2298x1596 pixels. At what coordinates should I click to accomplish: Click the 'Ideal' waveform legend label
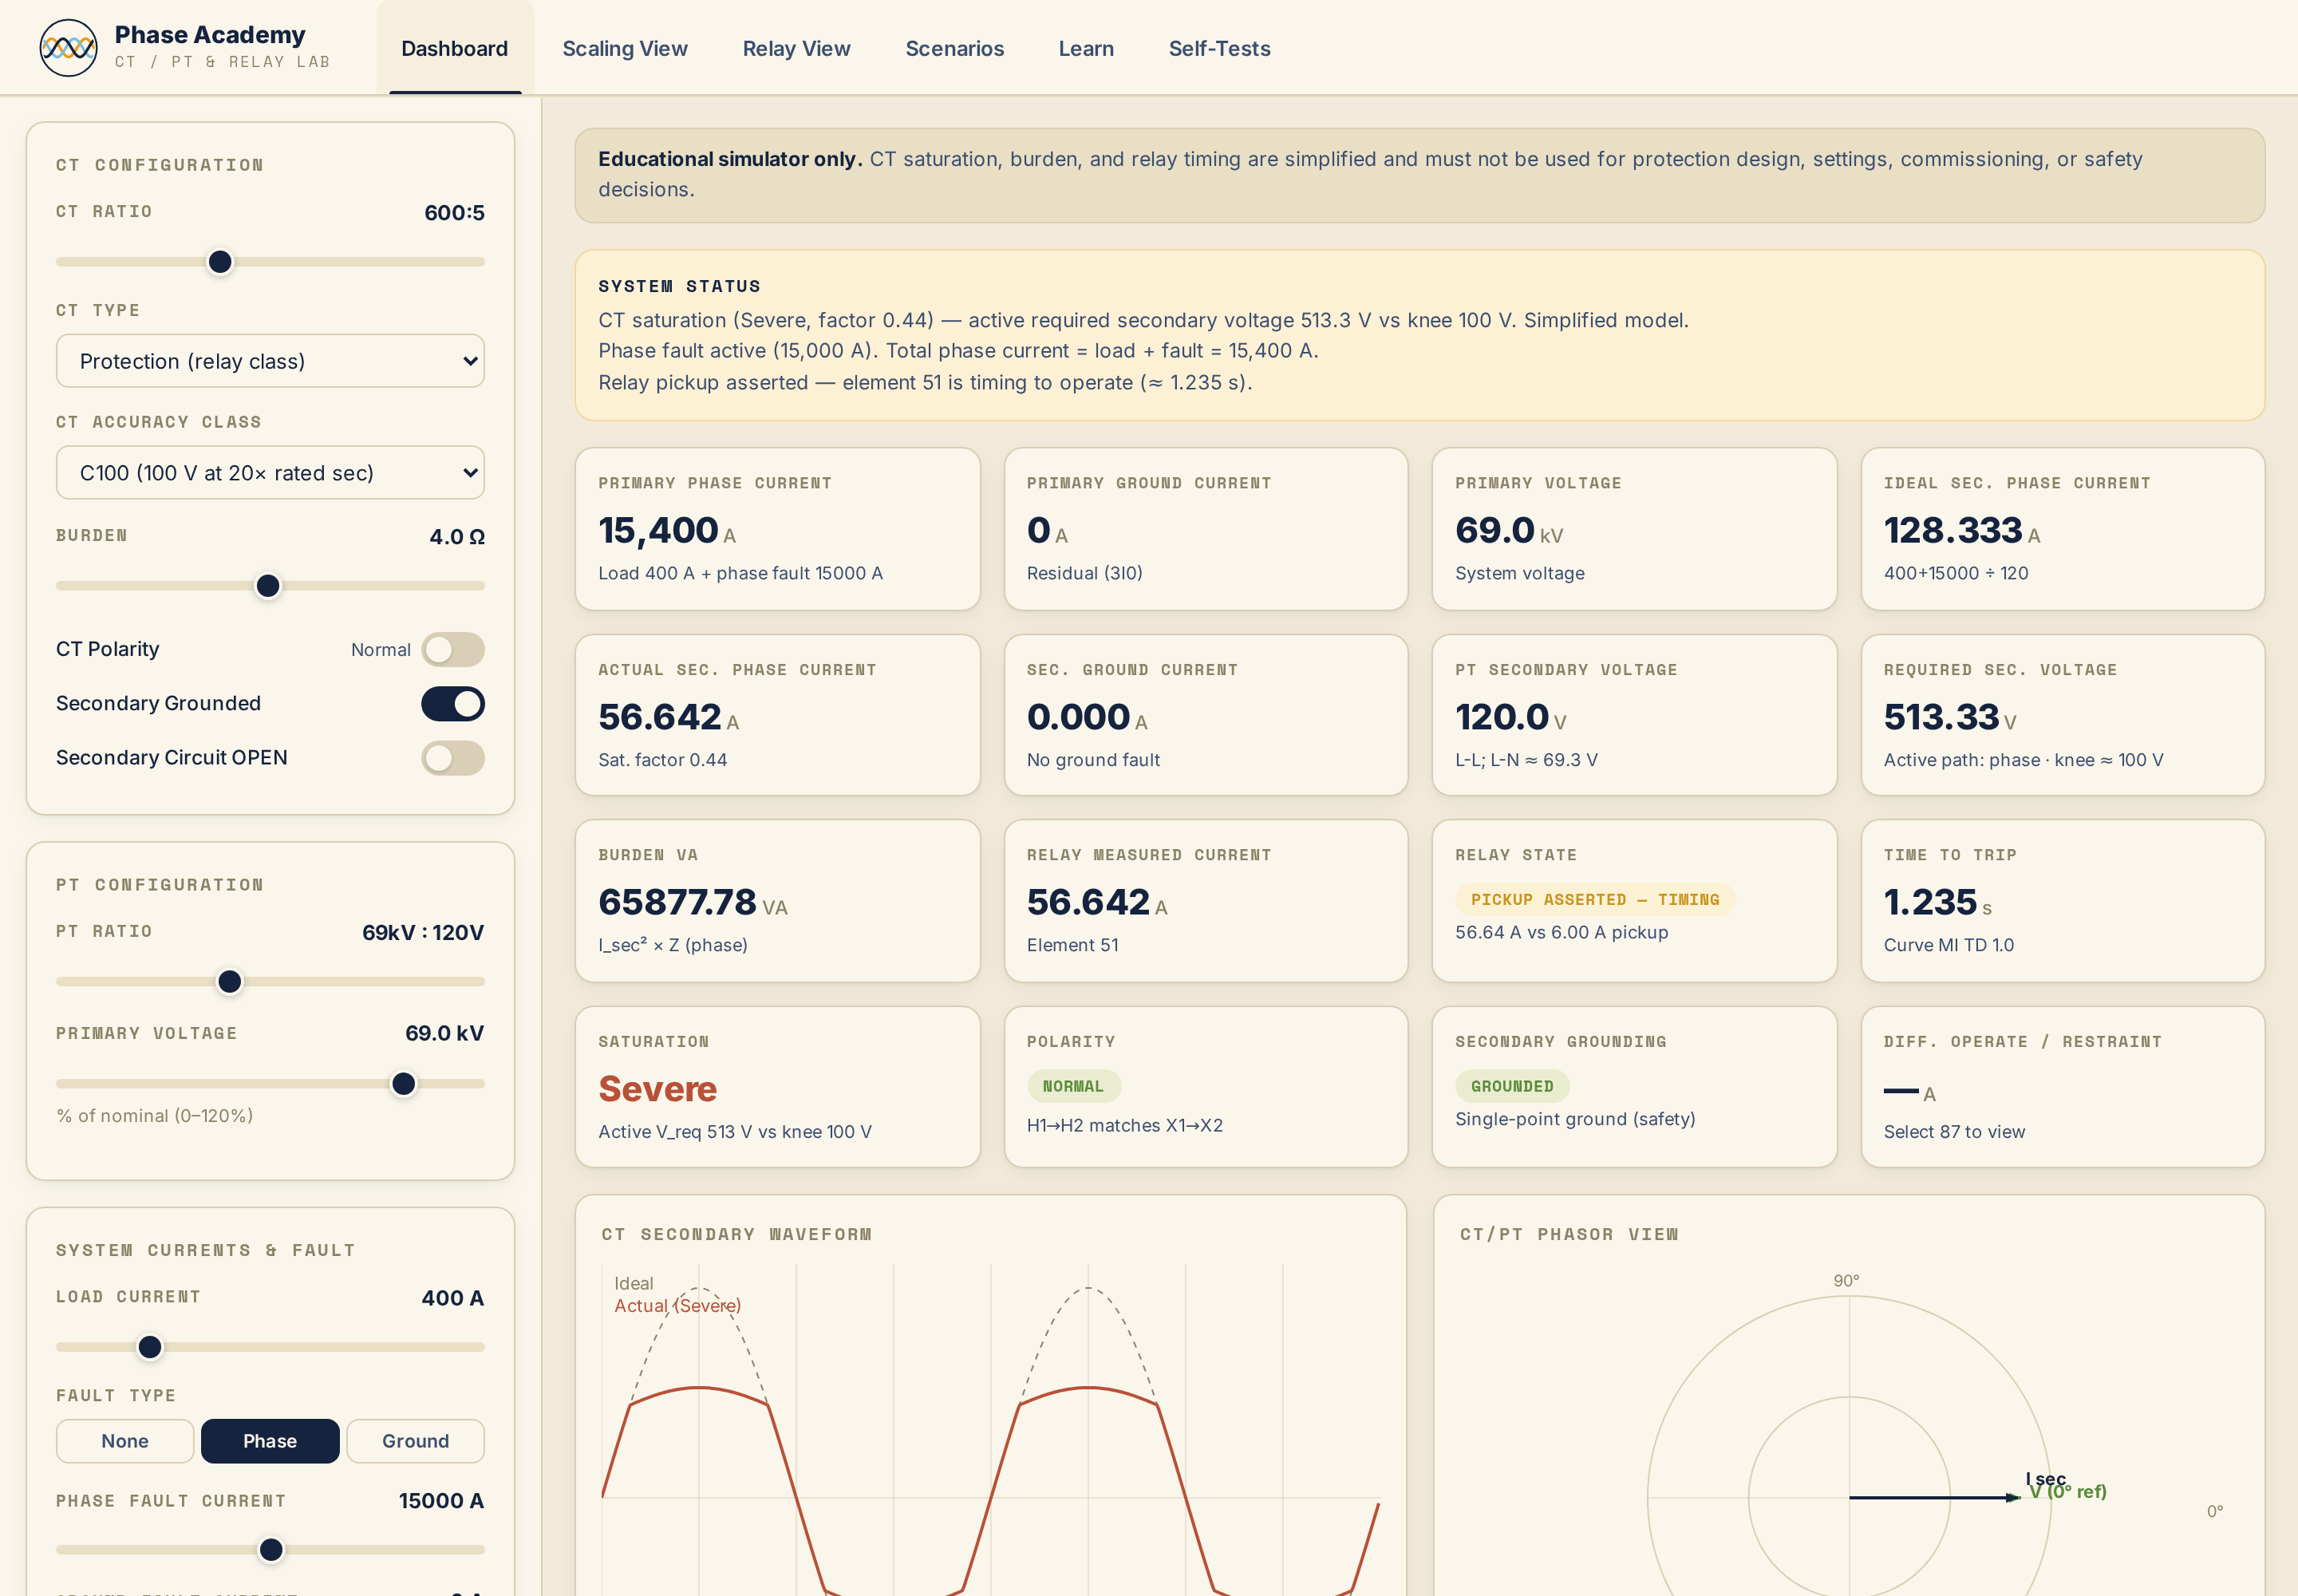(x=633, y=1283)
